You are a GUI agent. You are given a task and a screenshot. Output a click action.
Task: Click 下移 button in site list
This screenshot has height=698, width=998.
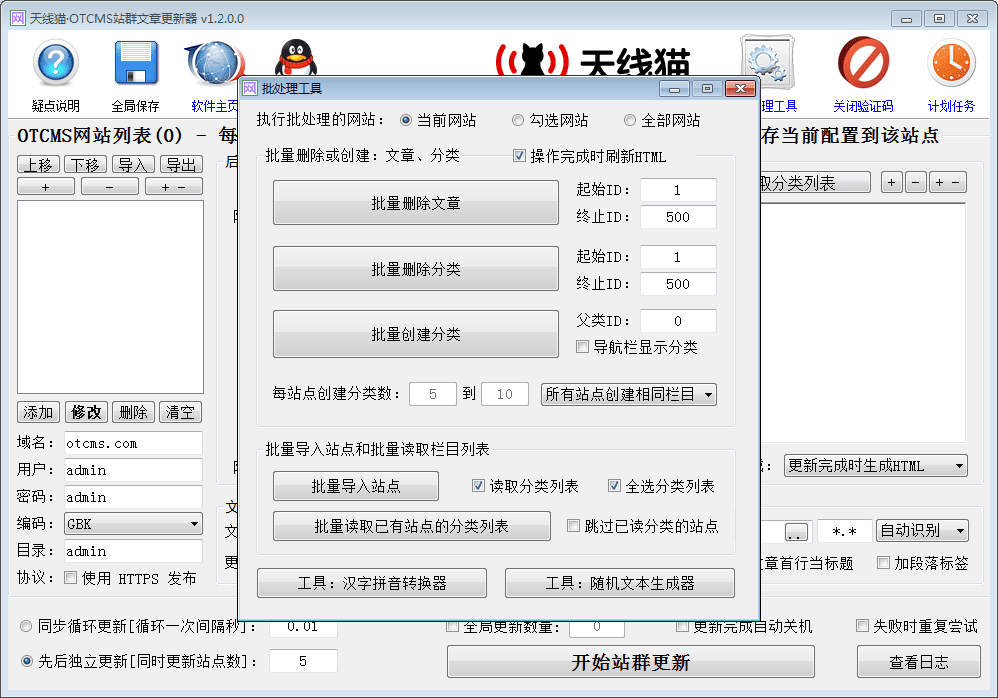[x=85, y=165]
